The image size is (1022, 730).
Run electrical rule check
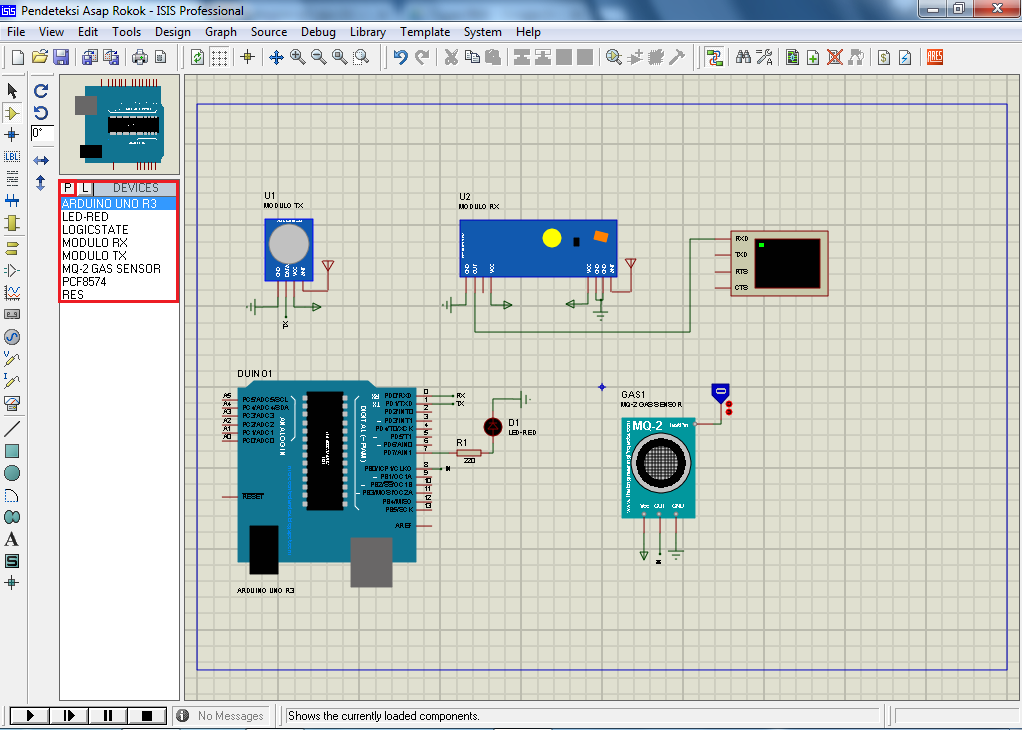(905, 57)
